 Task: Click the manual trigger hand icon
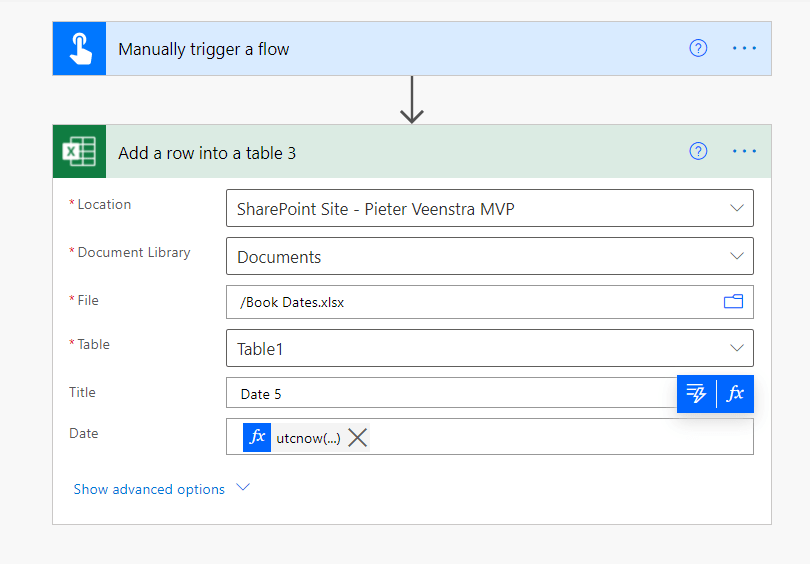point(80,49)
